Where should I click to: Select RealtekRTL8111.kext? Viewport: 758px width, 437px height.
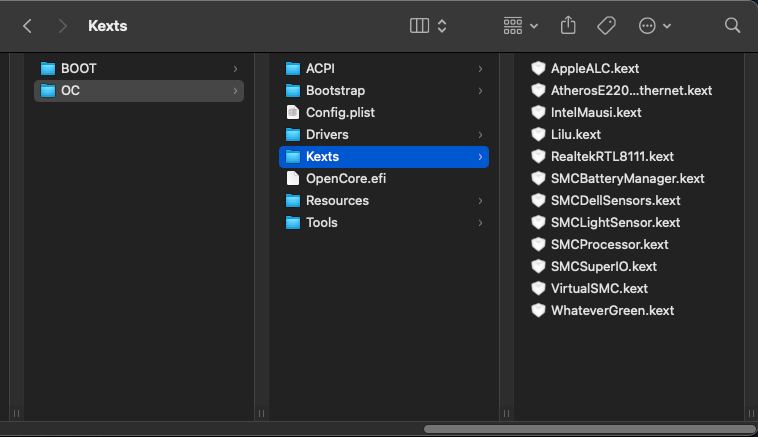point(612,157)
